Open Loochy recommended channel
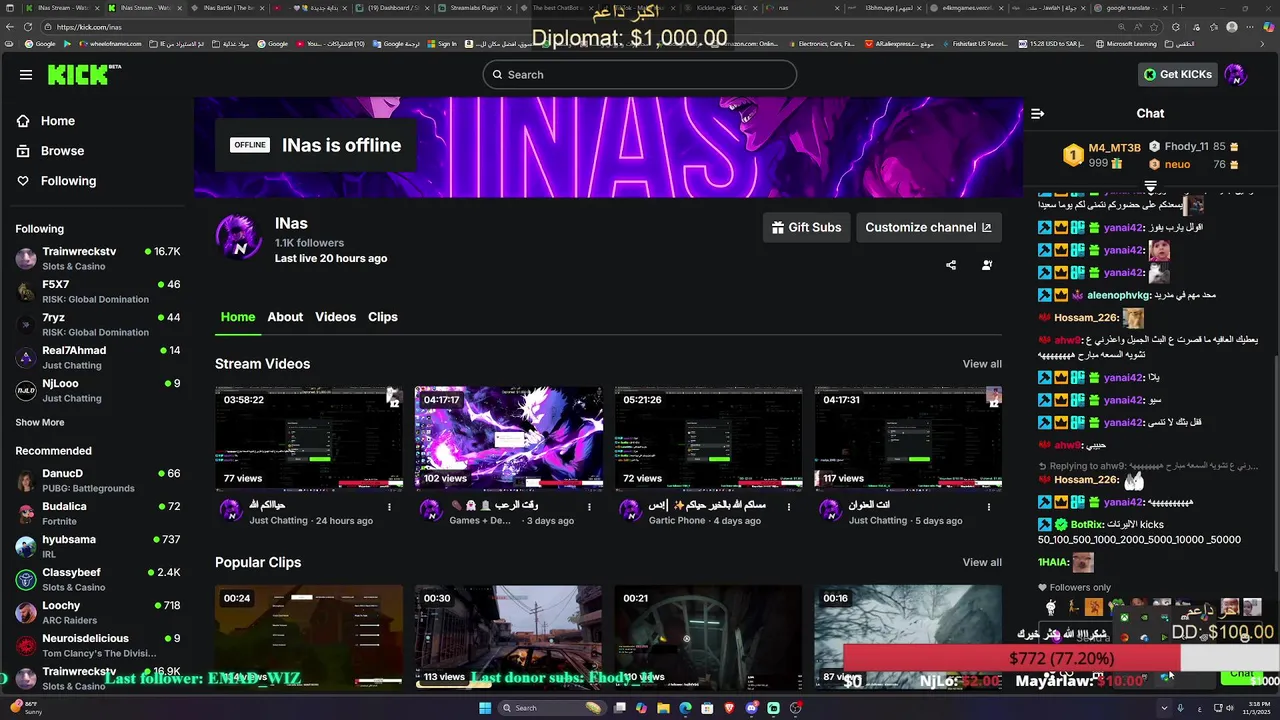 [97, 613]
